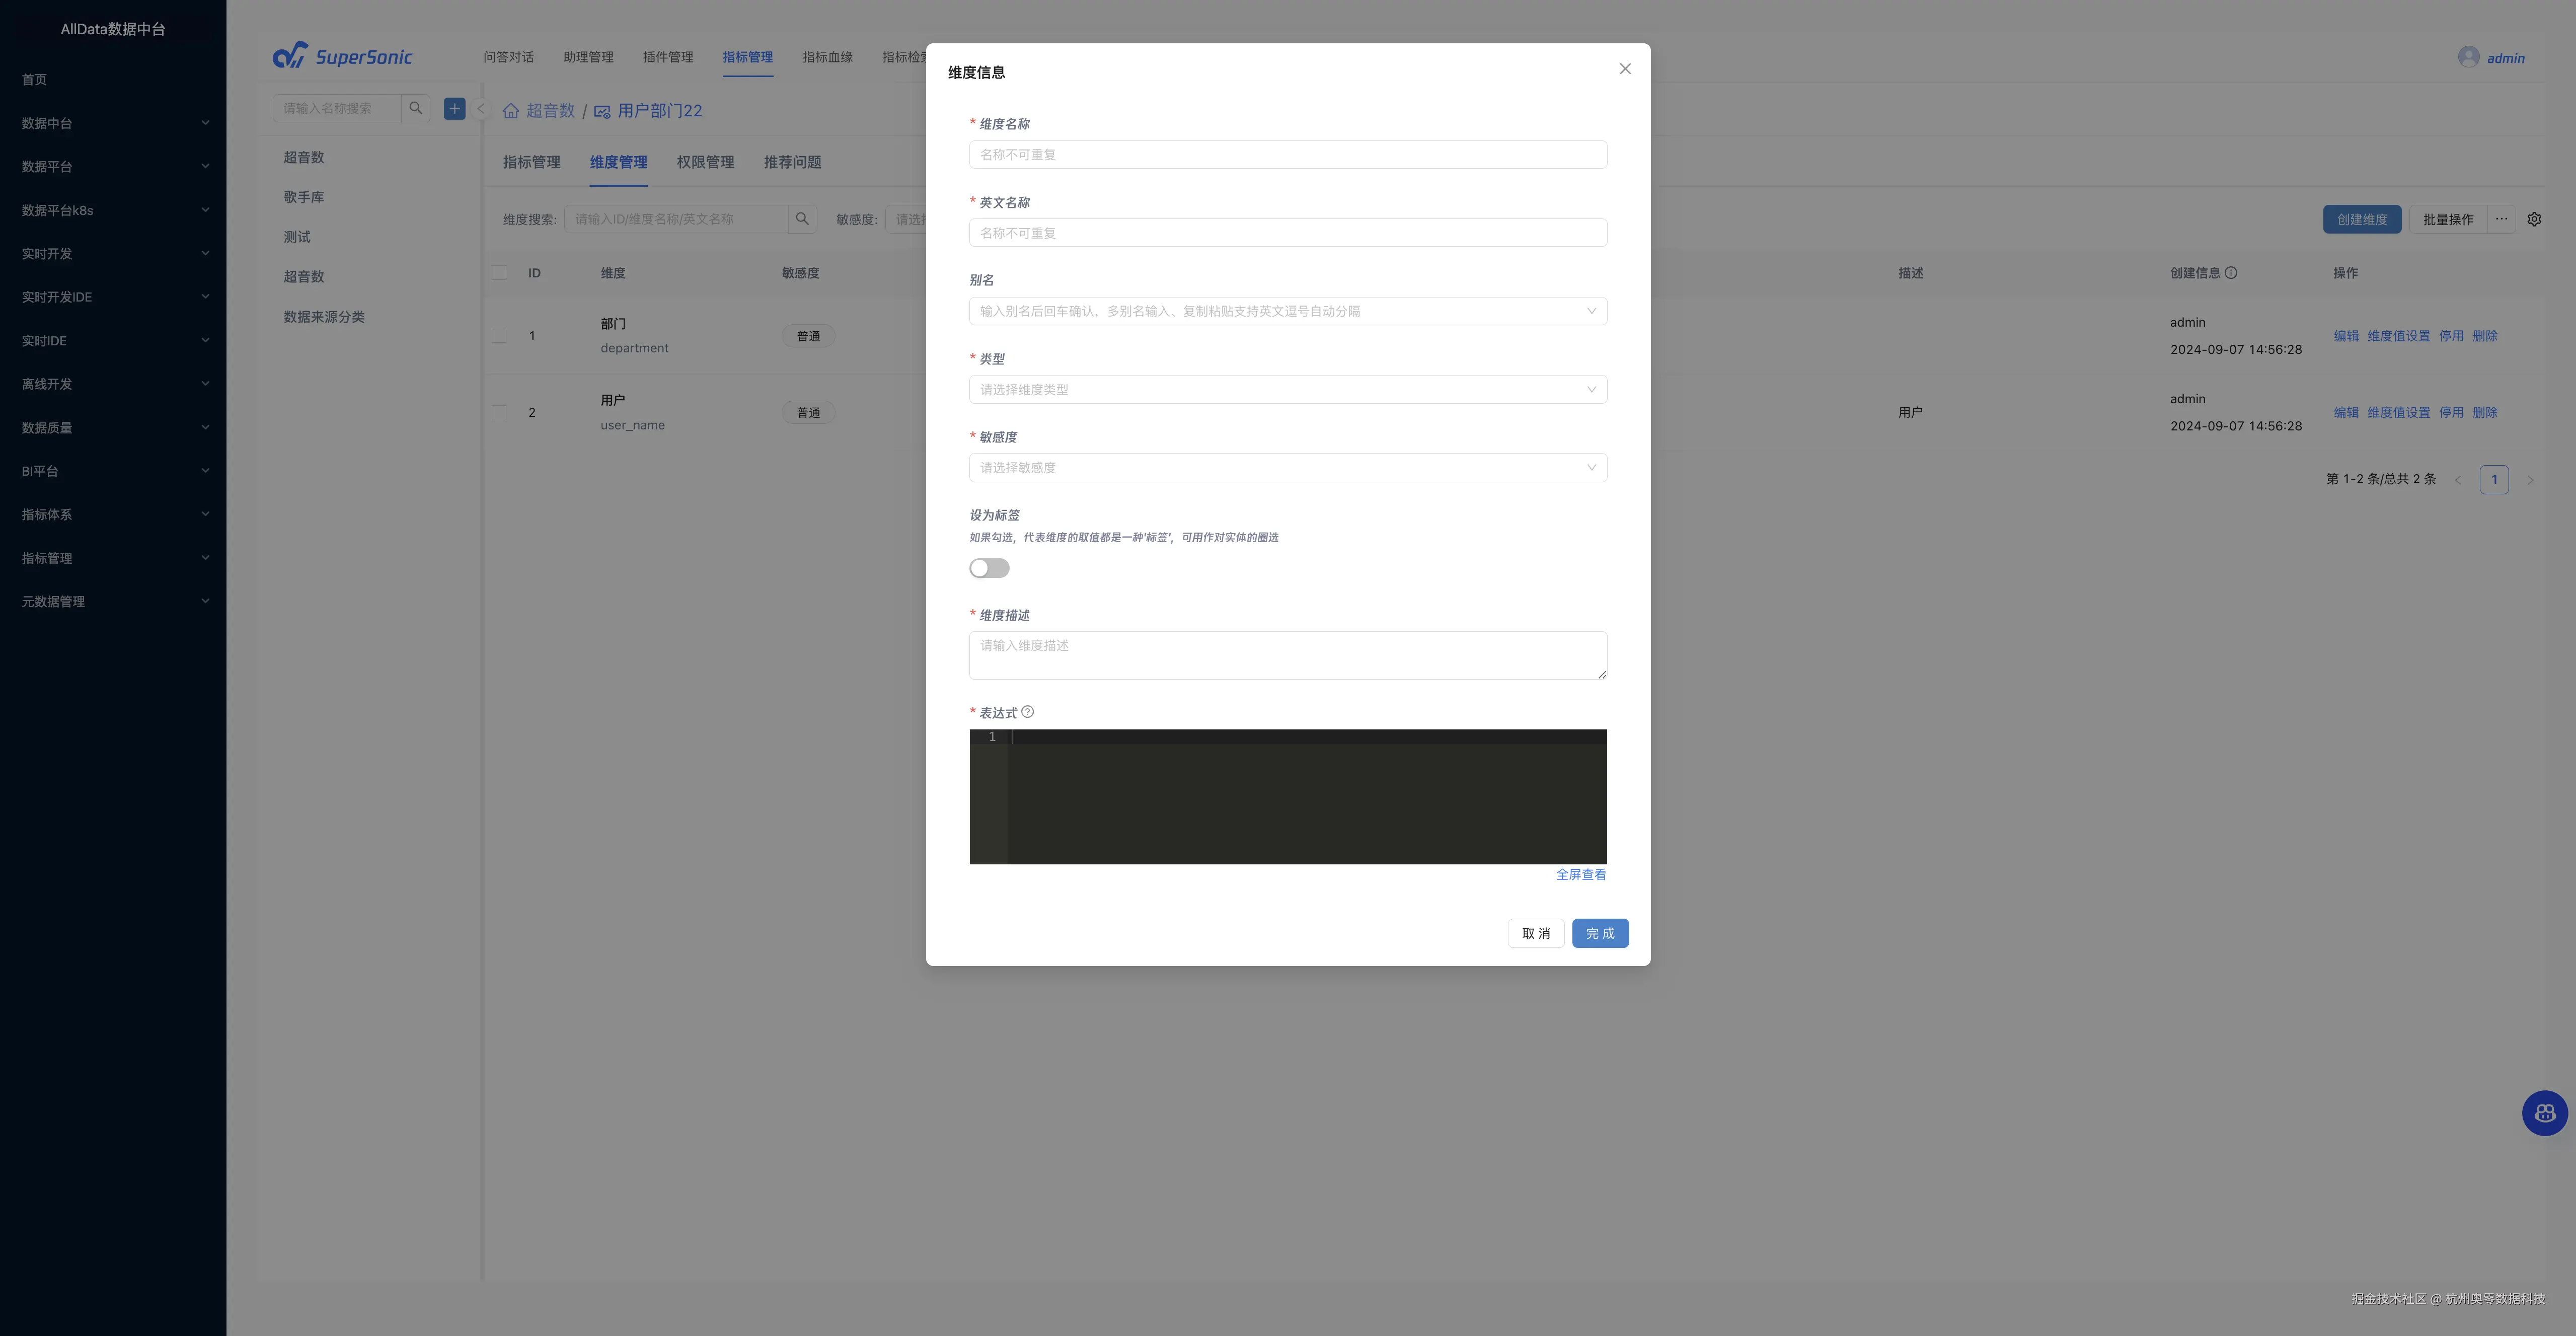Toggle the 设为标签 switch
The width and height of the screenshot is (2576, 1336).
(989, 568)
